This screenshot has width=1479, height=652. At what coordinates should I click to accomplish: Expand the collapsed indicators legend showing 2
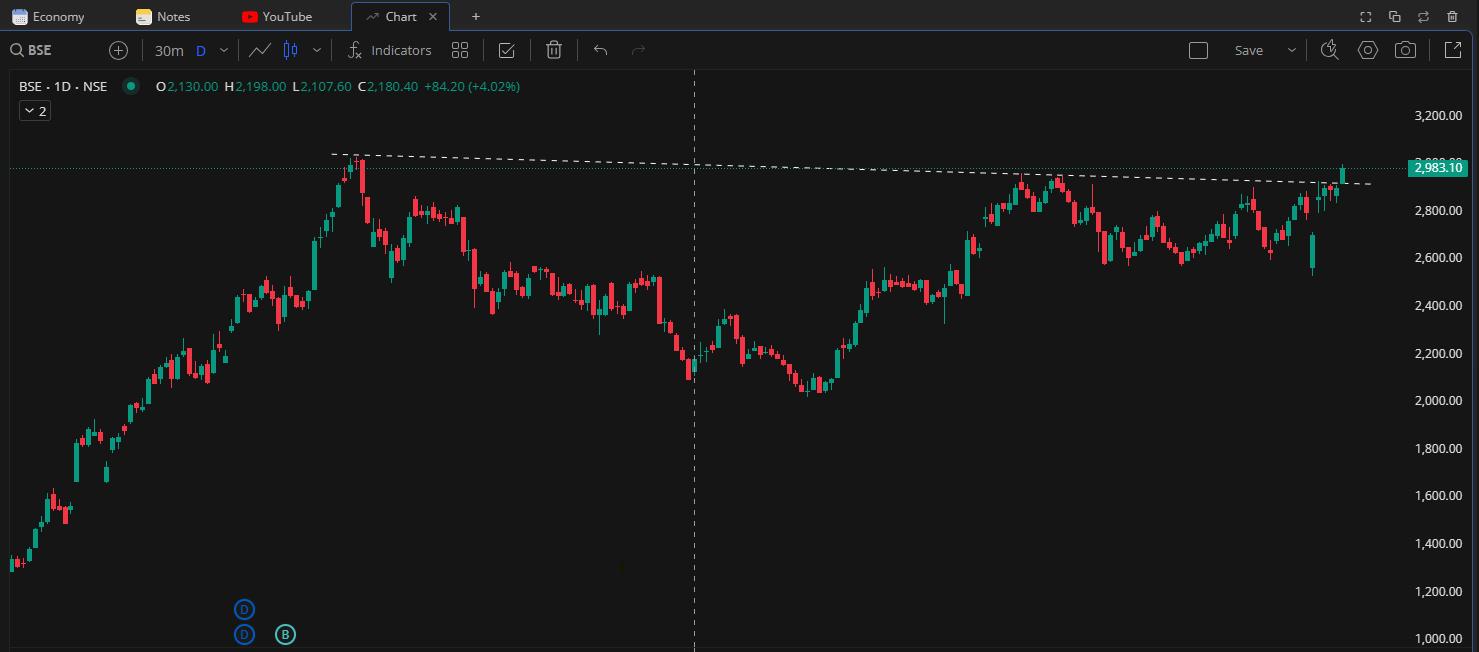click(35, 111)
